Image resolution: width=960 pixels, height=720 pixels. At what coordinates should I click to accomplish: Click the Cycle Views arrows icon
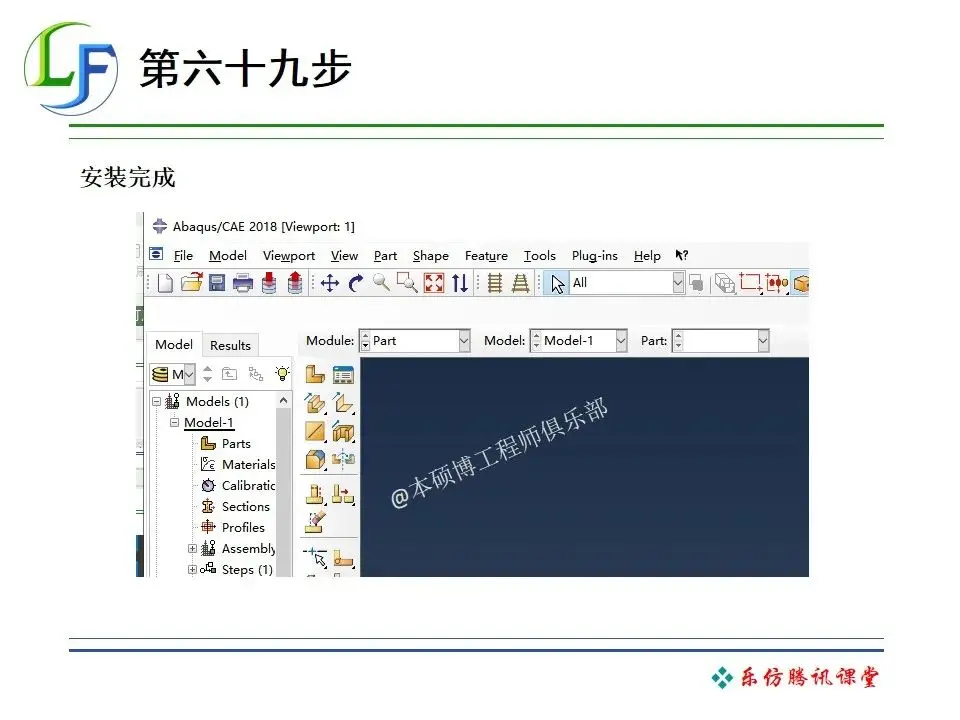point(460,283)
